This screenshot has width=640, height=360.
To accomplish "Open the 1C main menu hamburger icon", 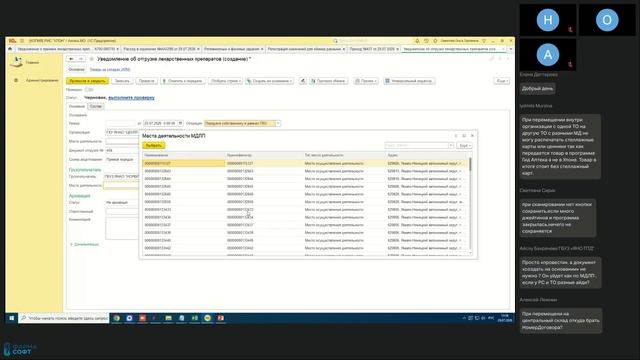I will click(x=22, y=41).
